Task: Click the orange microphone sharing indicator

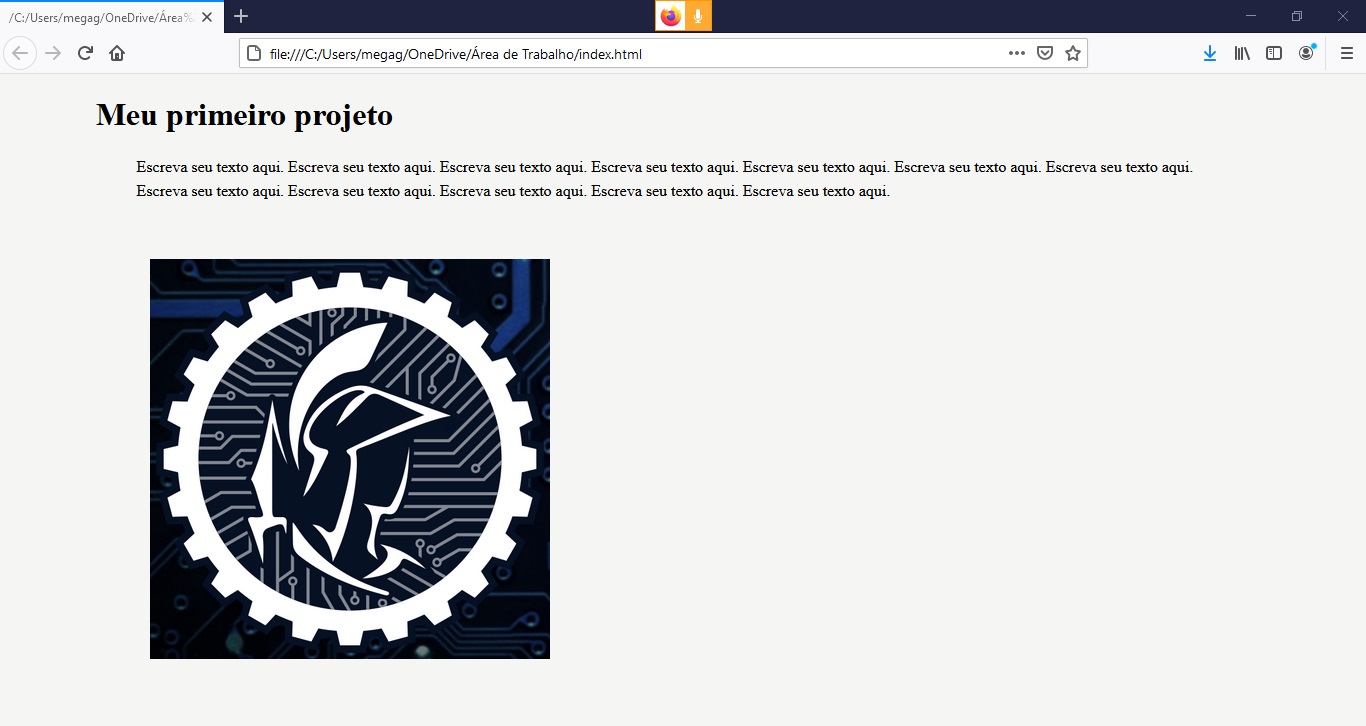Action: pos(698,16)
